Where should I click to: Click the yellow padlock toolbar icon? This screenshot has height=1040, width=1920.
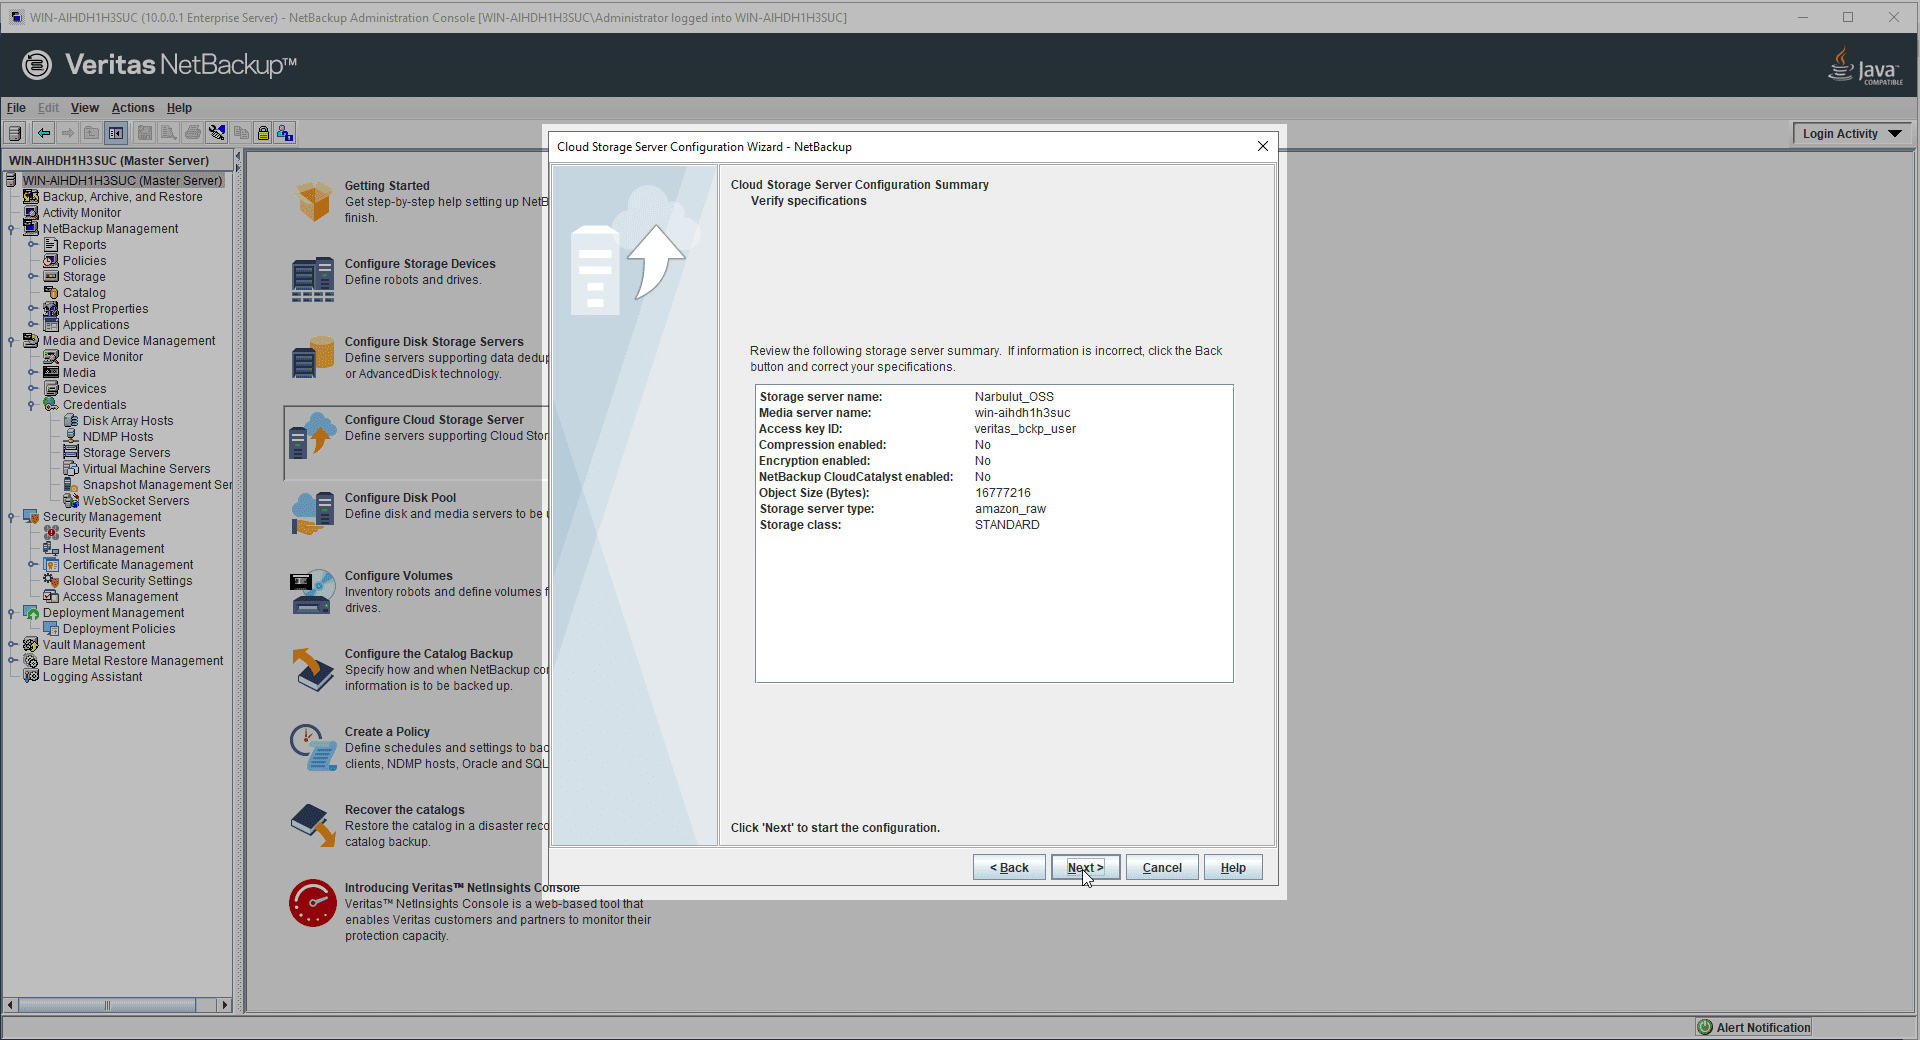tap(263, 133)
